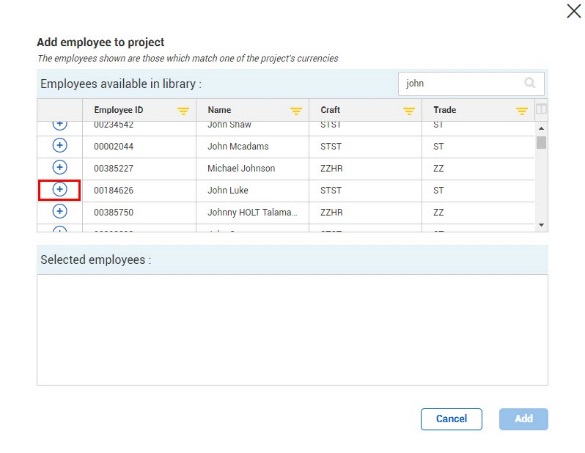This screenshot has height=453, width=585.
Task: Open the column chooser icon
Action: click(541, 109)
